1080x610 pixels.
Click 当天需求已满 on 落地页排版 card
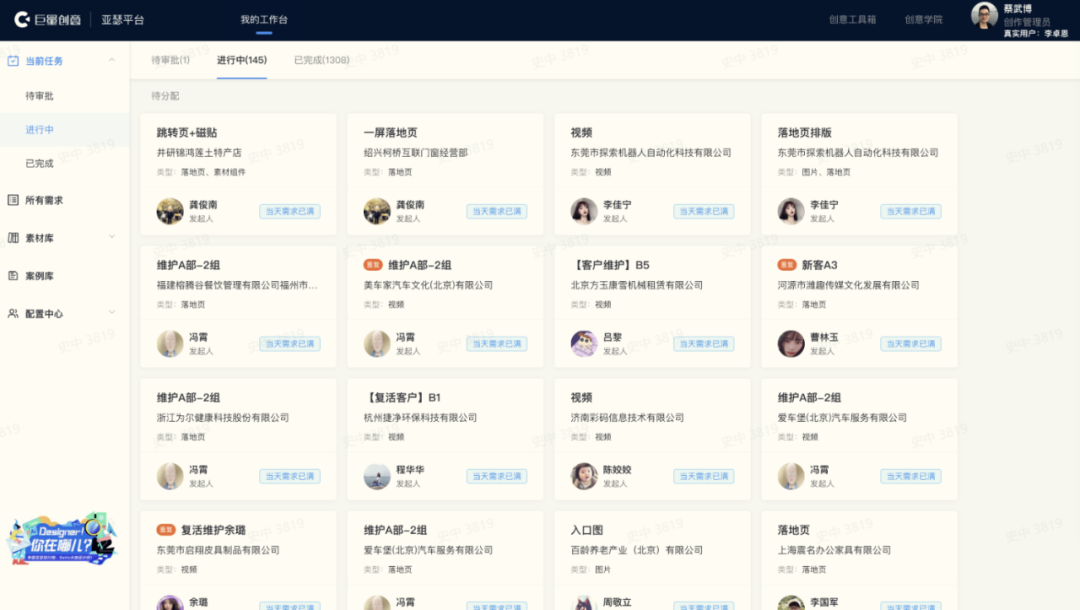point(911,211)
